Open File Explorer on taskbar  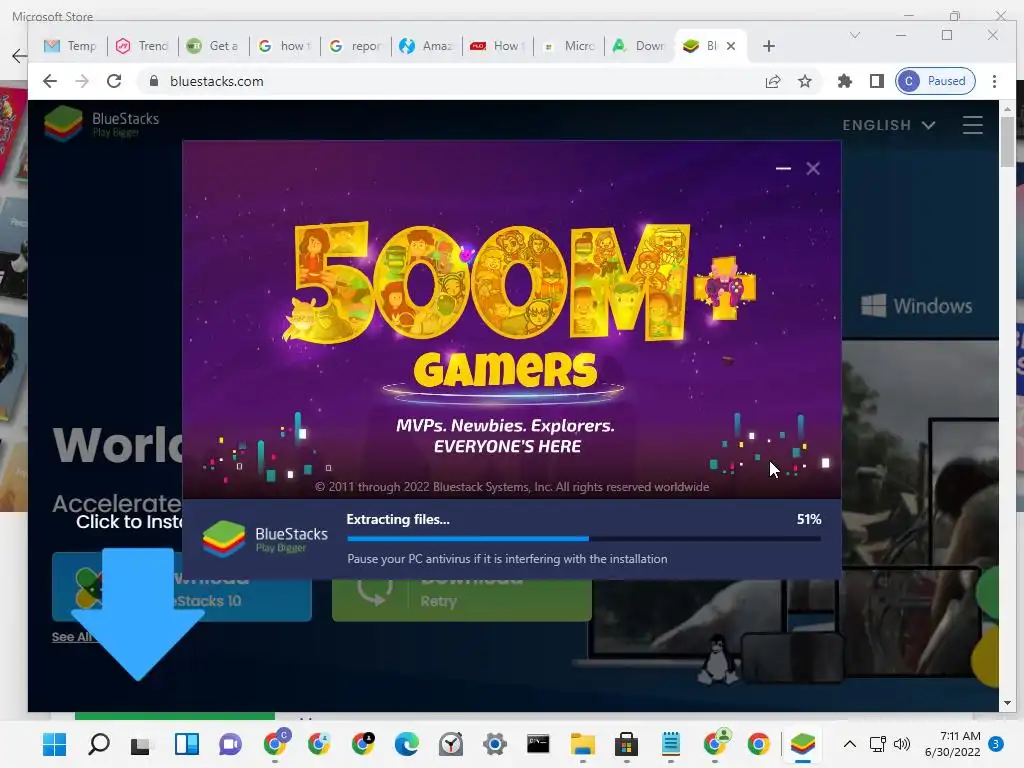582,744
